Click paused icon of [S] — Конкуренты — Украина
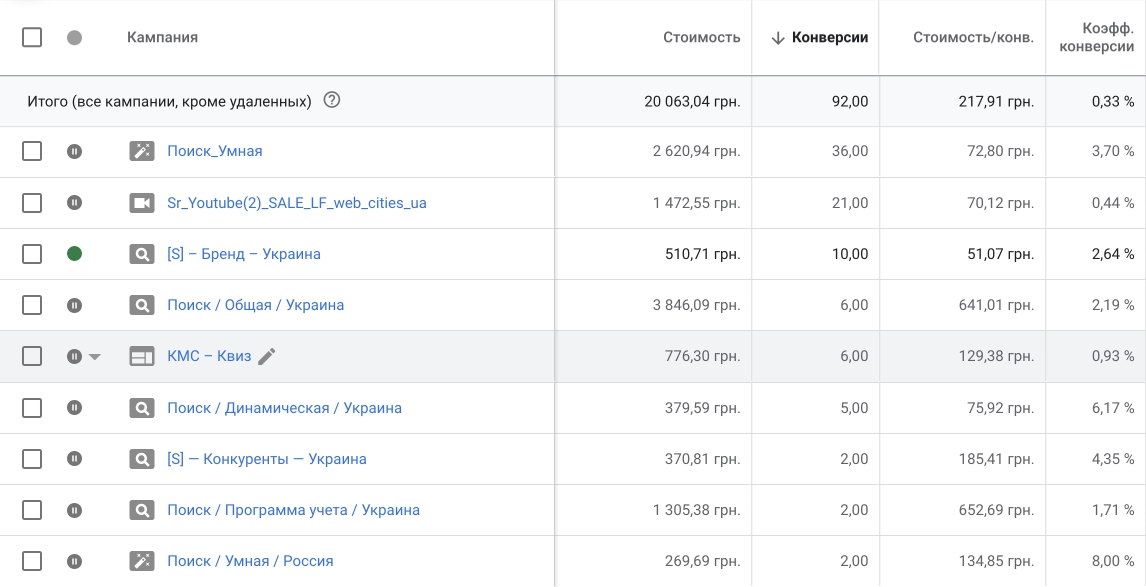 pyautogui.click(x=75, y=459)
